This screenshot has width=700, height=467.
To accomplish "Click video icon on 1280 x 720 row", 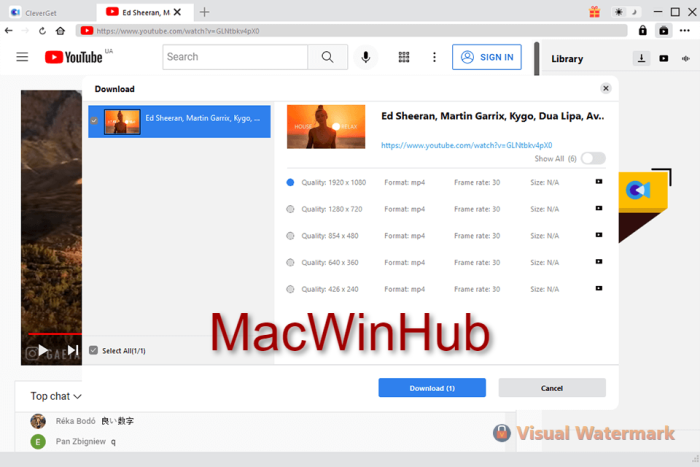I will click(599, 208).
